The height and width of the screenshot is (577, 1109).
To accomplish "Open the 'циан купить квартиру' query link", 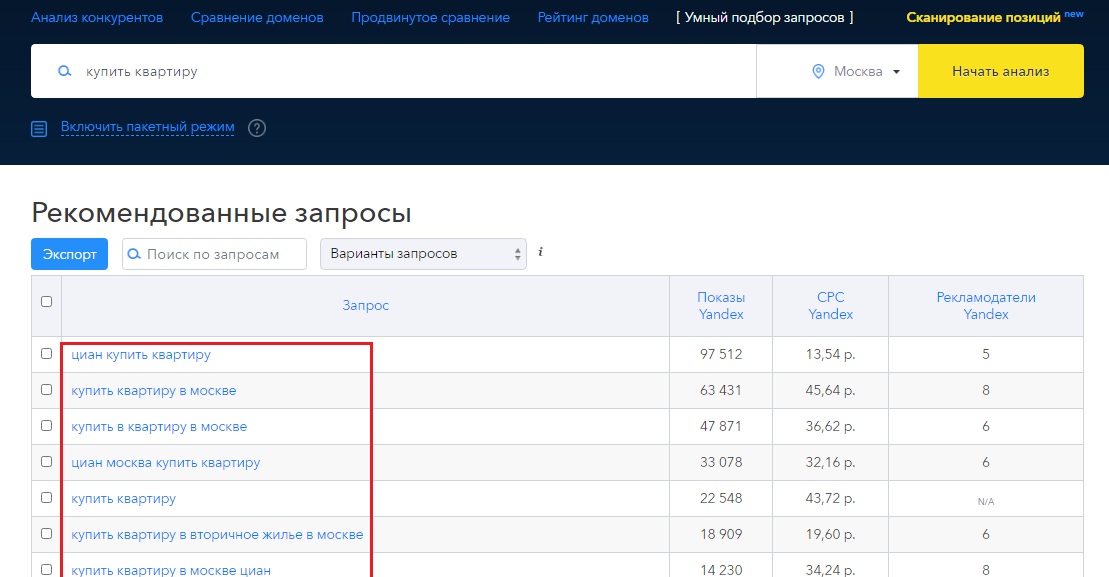I will [141, 355].
